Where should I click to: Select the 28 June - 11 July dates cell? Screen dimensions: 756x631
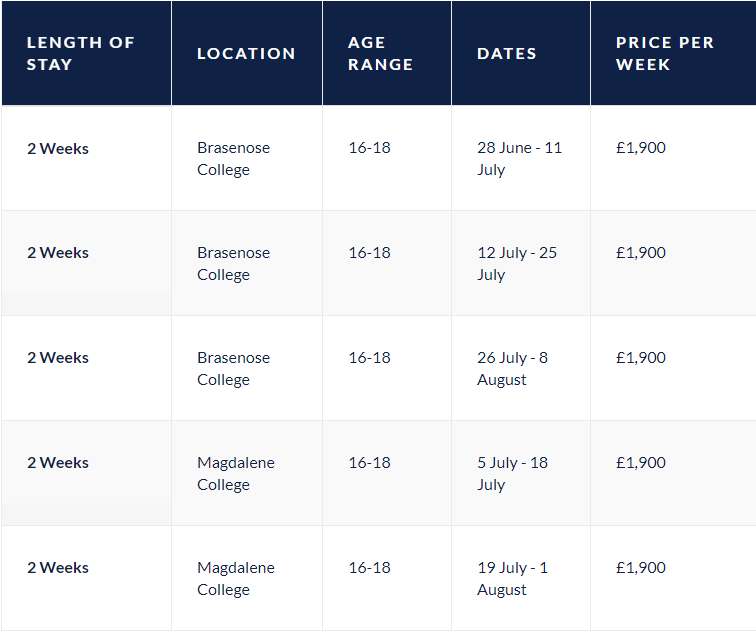pos(520,159)
